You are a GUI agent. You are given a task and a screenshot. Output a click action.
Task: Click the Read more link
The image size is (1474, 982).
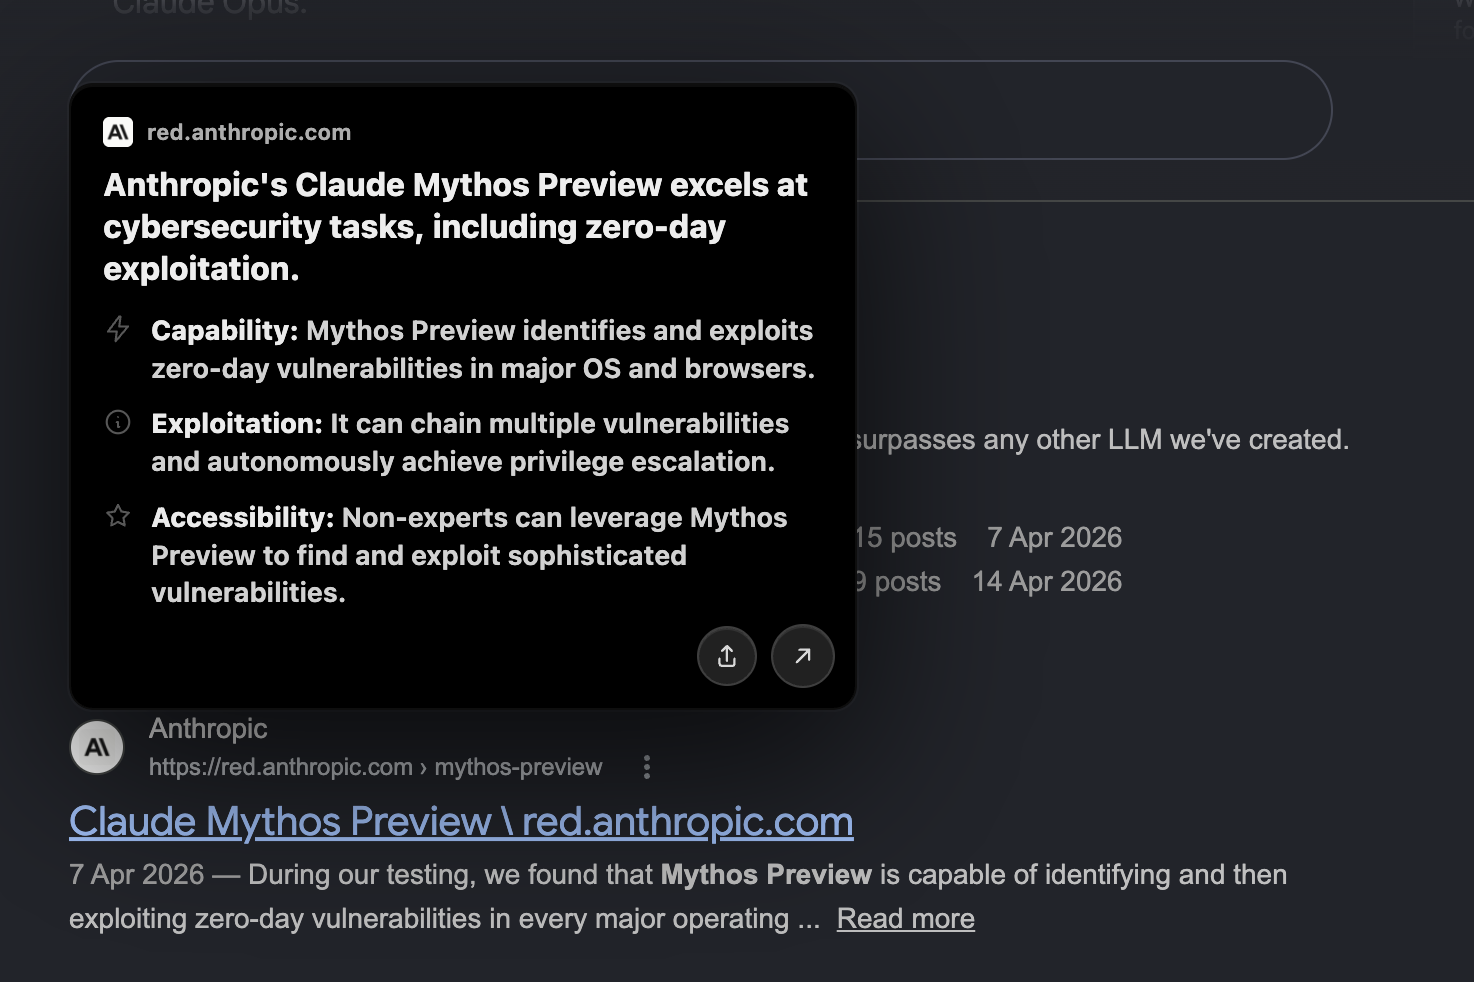[906, 918]
